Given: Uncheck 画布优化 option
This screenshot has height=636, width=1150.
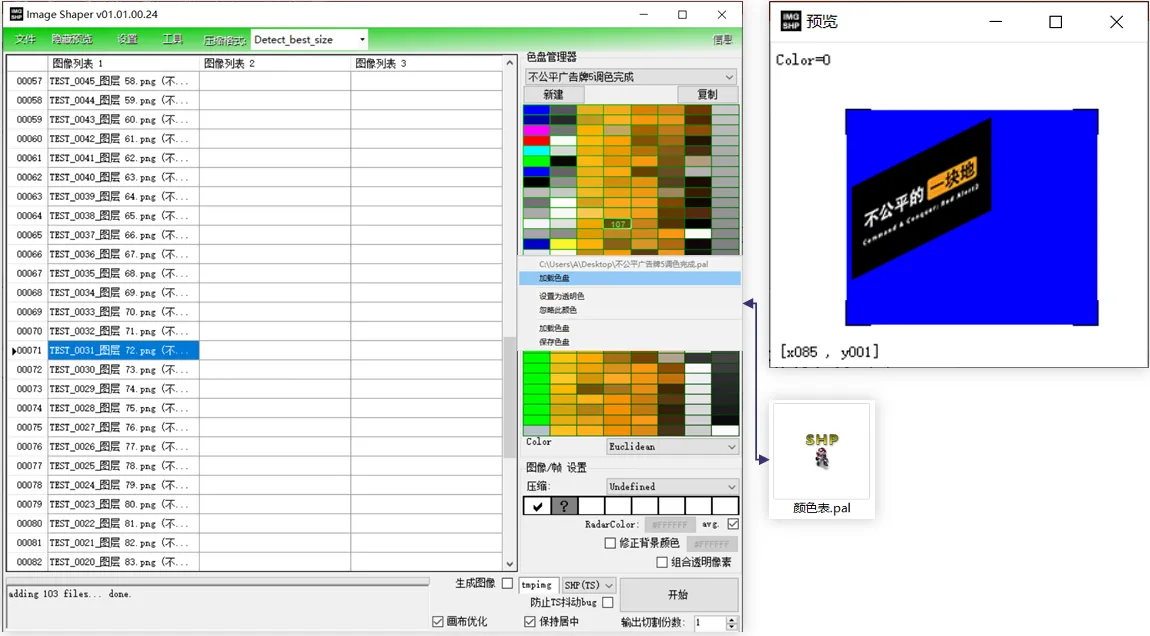Looking at the screenshot, I should click(x=438, y=621).
